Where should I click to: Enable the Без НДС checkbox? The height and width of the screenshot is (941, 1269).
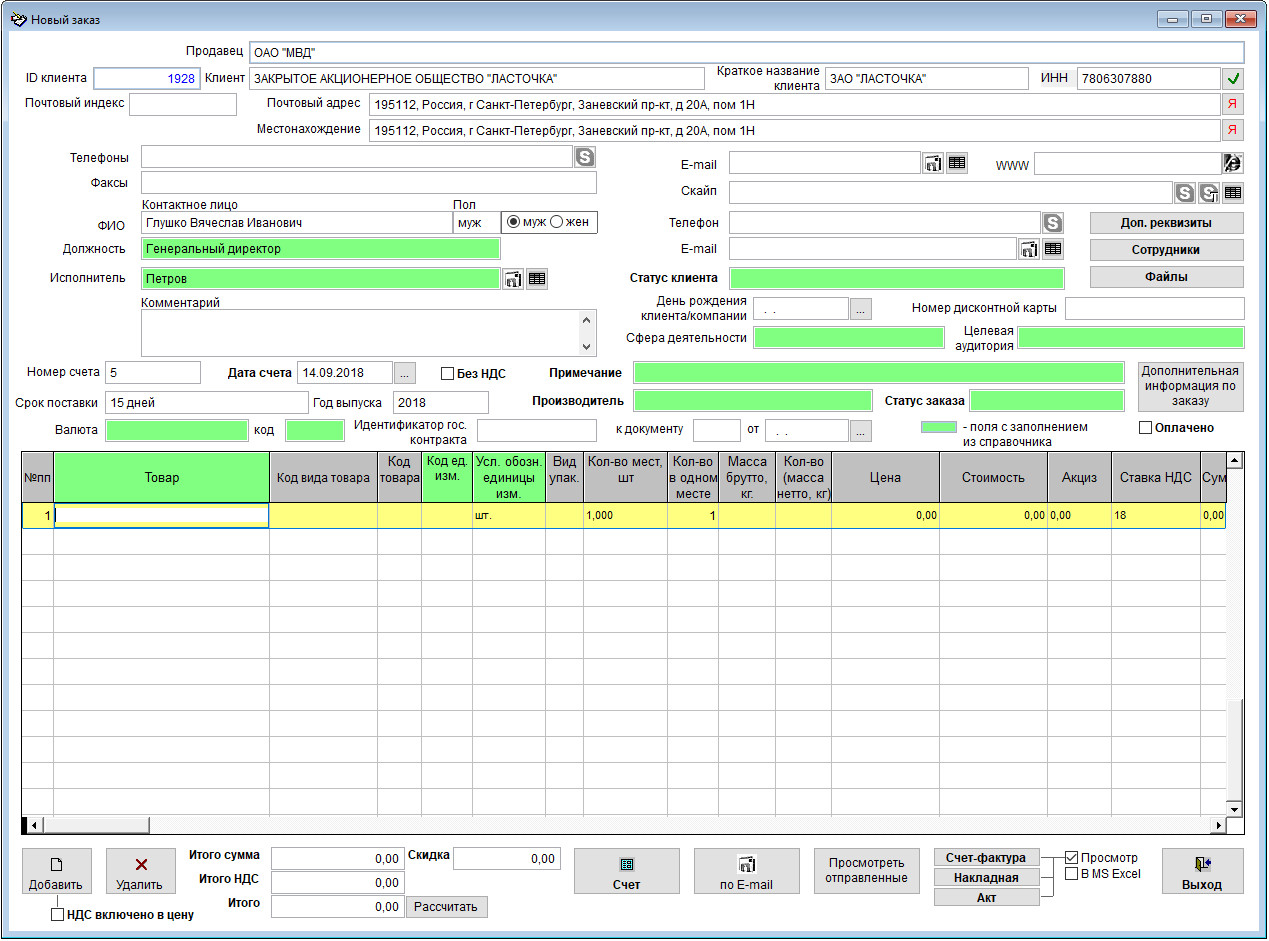point(448,373)
